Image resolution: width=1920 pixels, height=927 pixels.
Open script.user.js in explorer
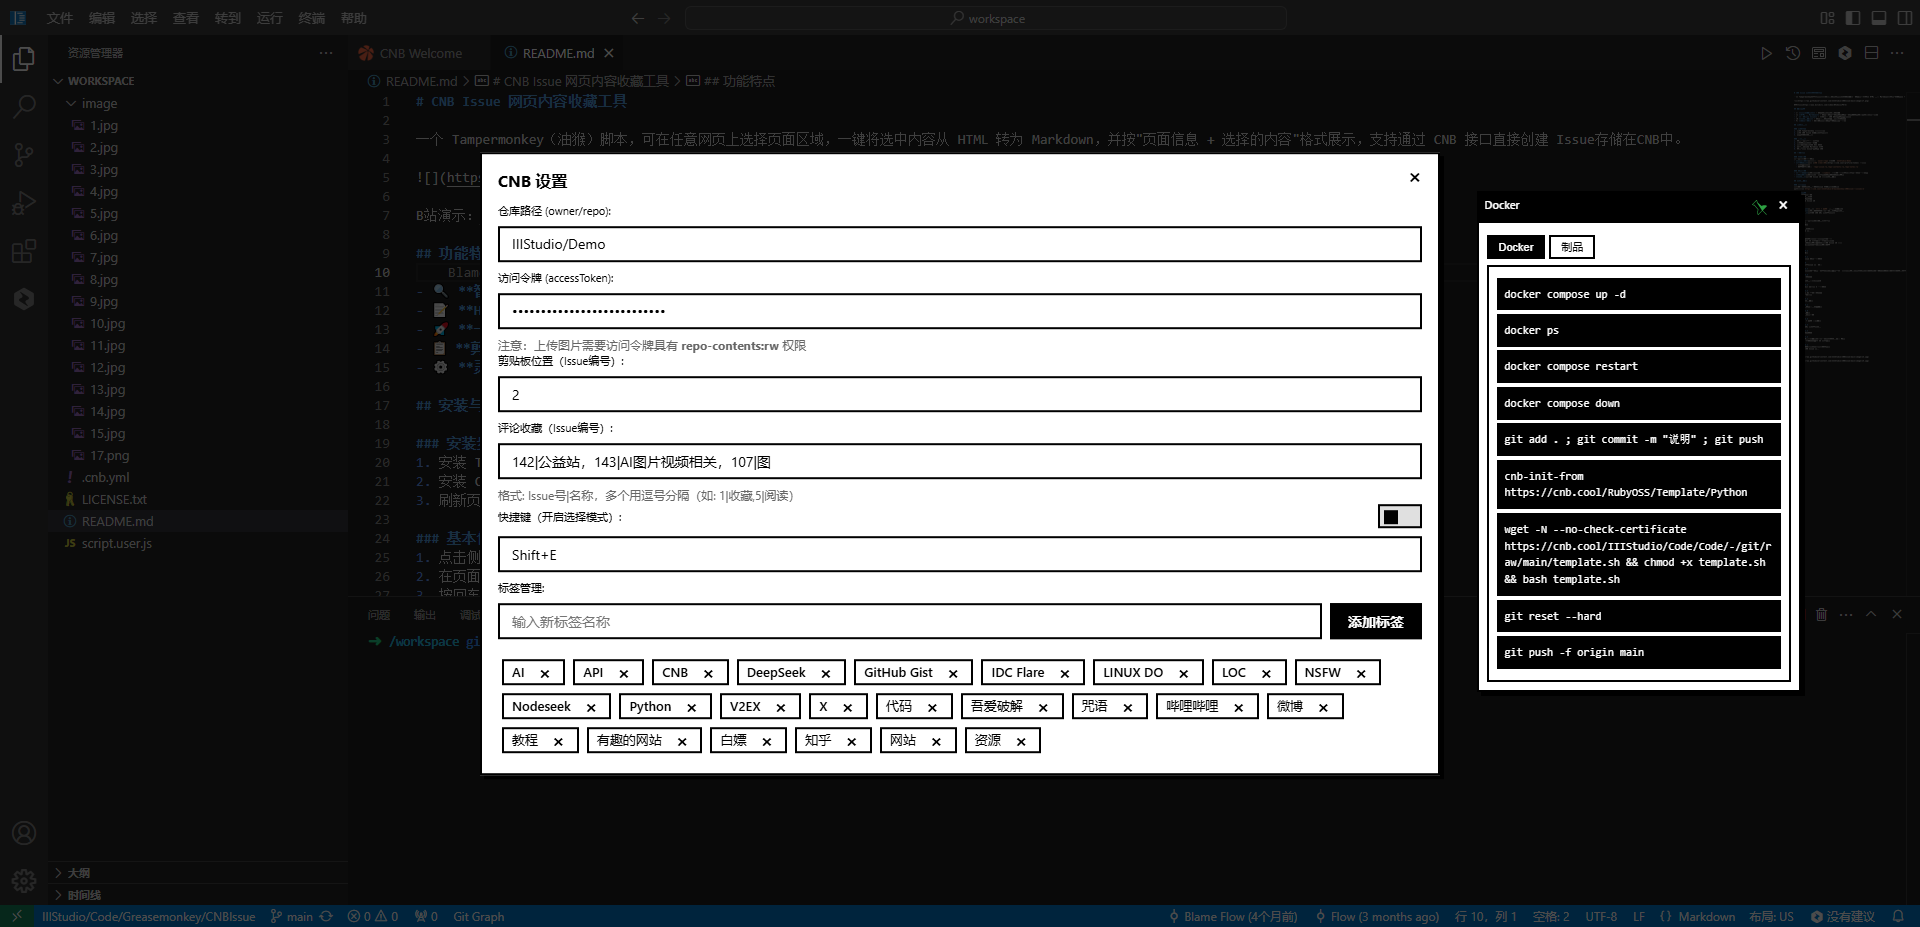click(116, 543)
